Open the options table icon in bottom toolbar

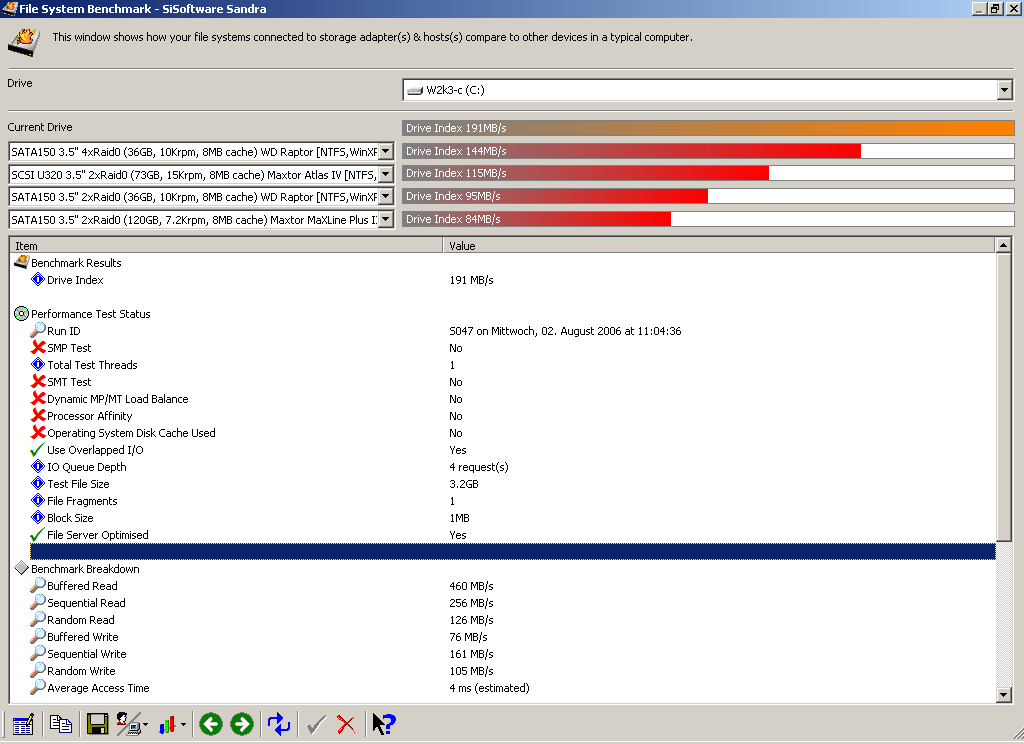(x=23, y=724)
